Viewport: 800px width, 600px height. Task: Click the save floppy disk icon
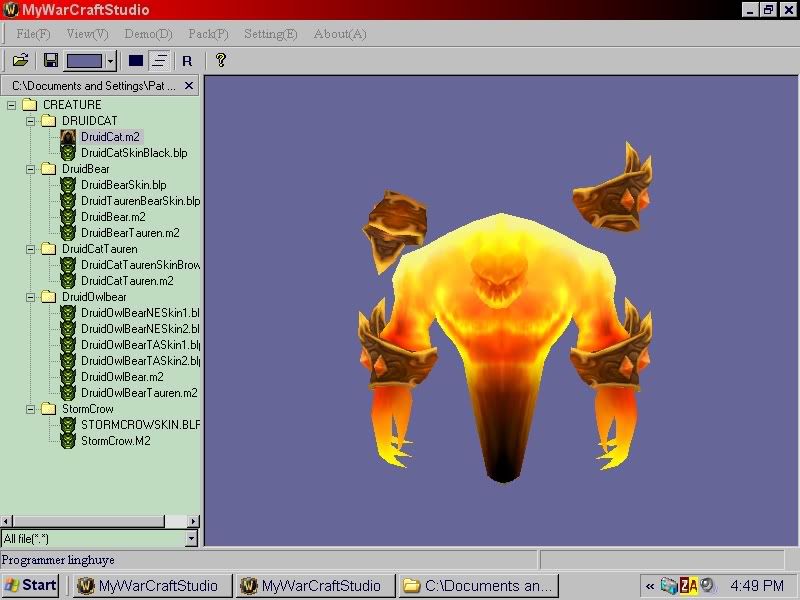coord(51,61)
